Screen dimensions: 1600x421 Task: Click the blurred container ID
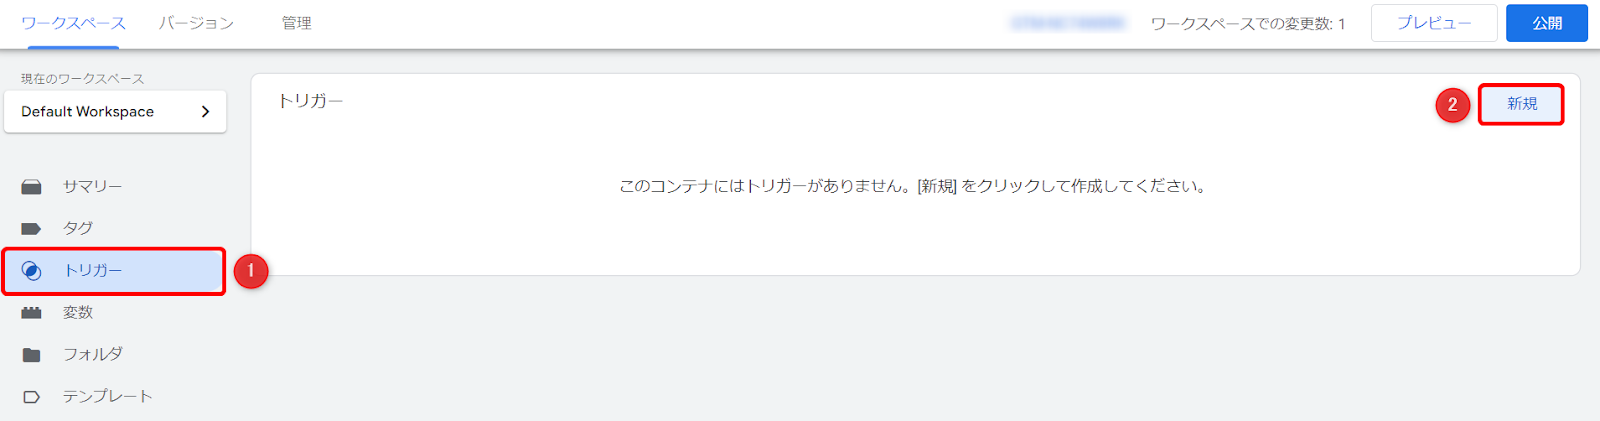pyautogui.click(x=1069, y=23)
